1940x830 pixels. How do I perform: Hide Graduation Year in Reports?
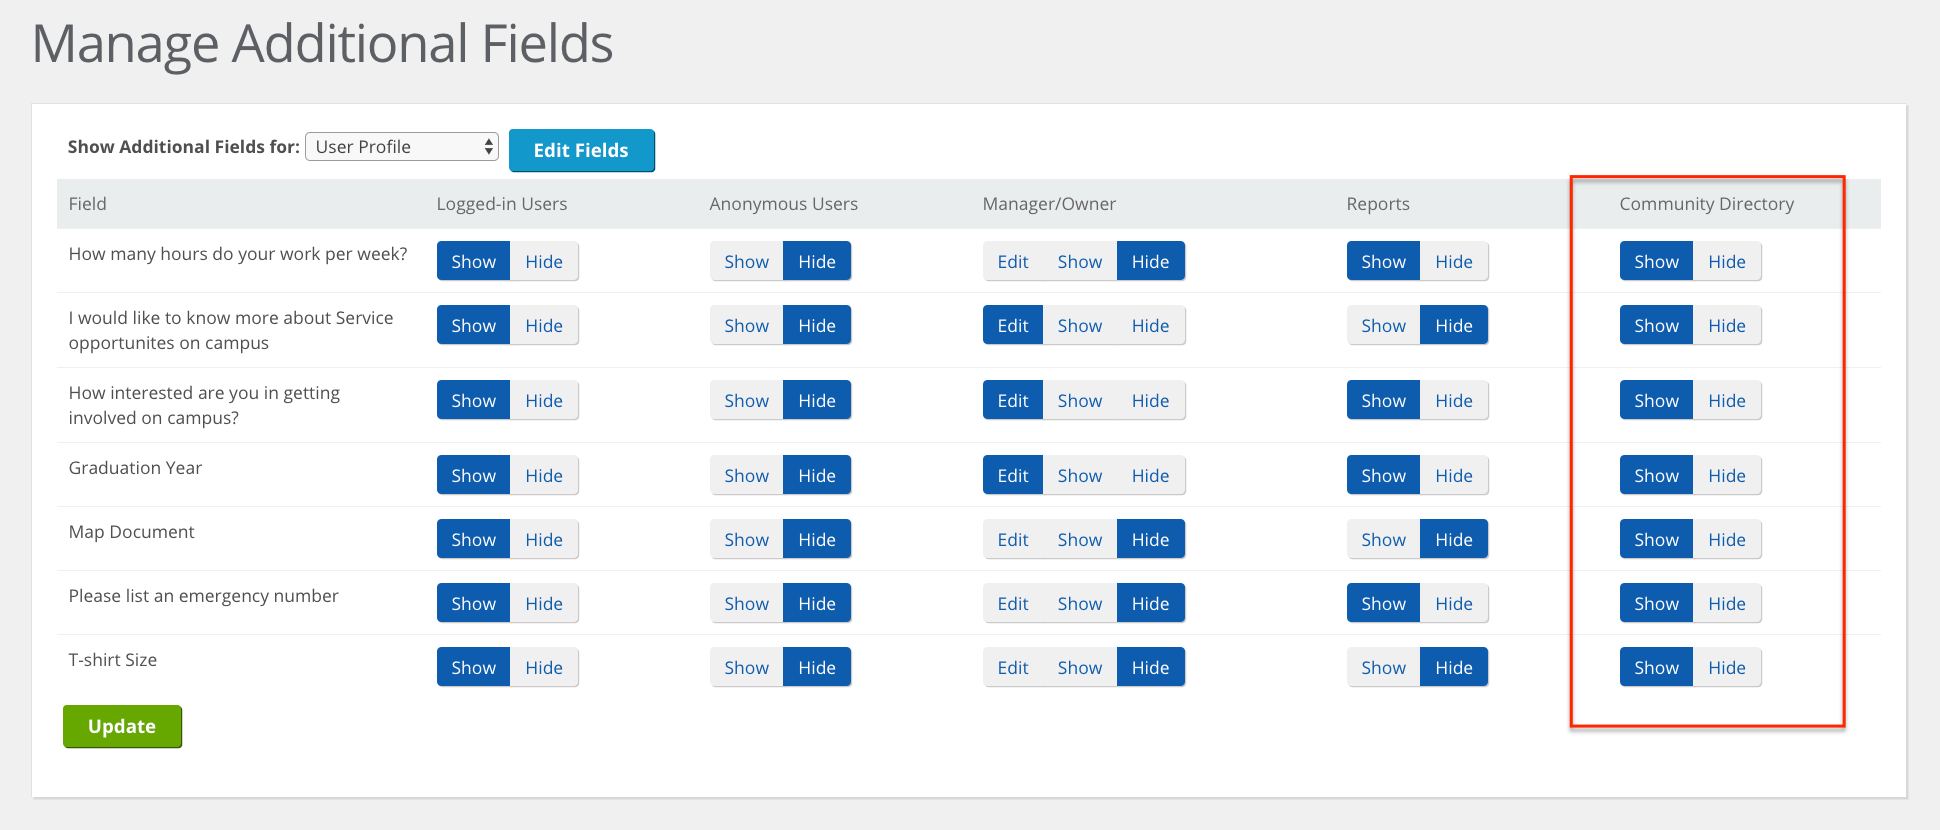(1454, 475)
